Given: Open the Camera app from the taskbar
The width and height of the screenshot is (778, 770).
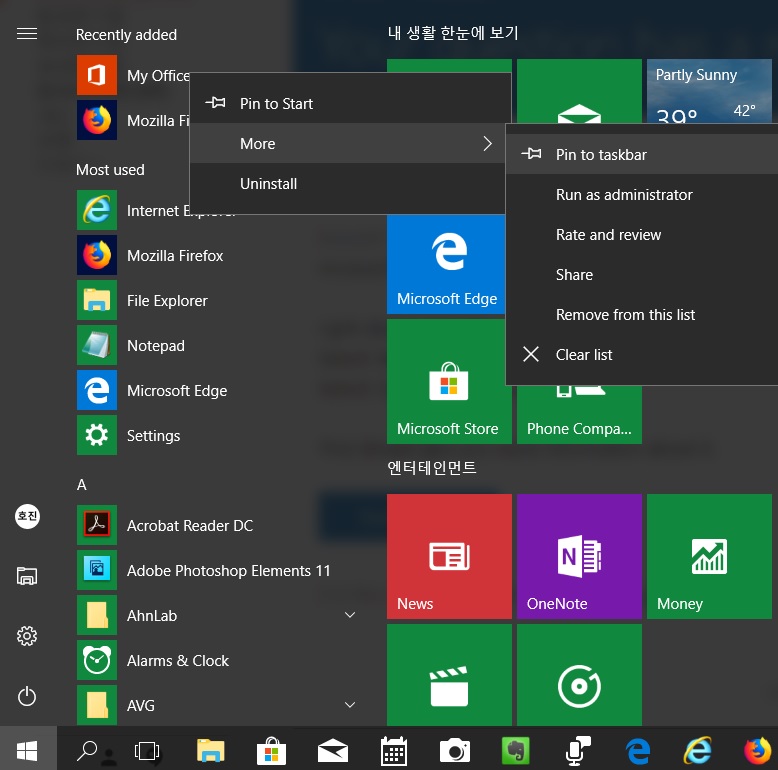Looking at the screenshot, I should pos(454,750).
